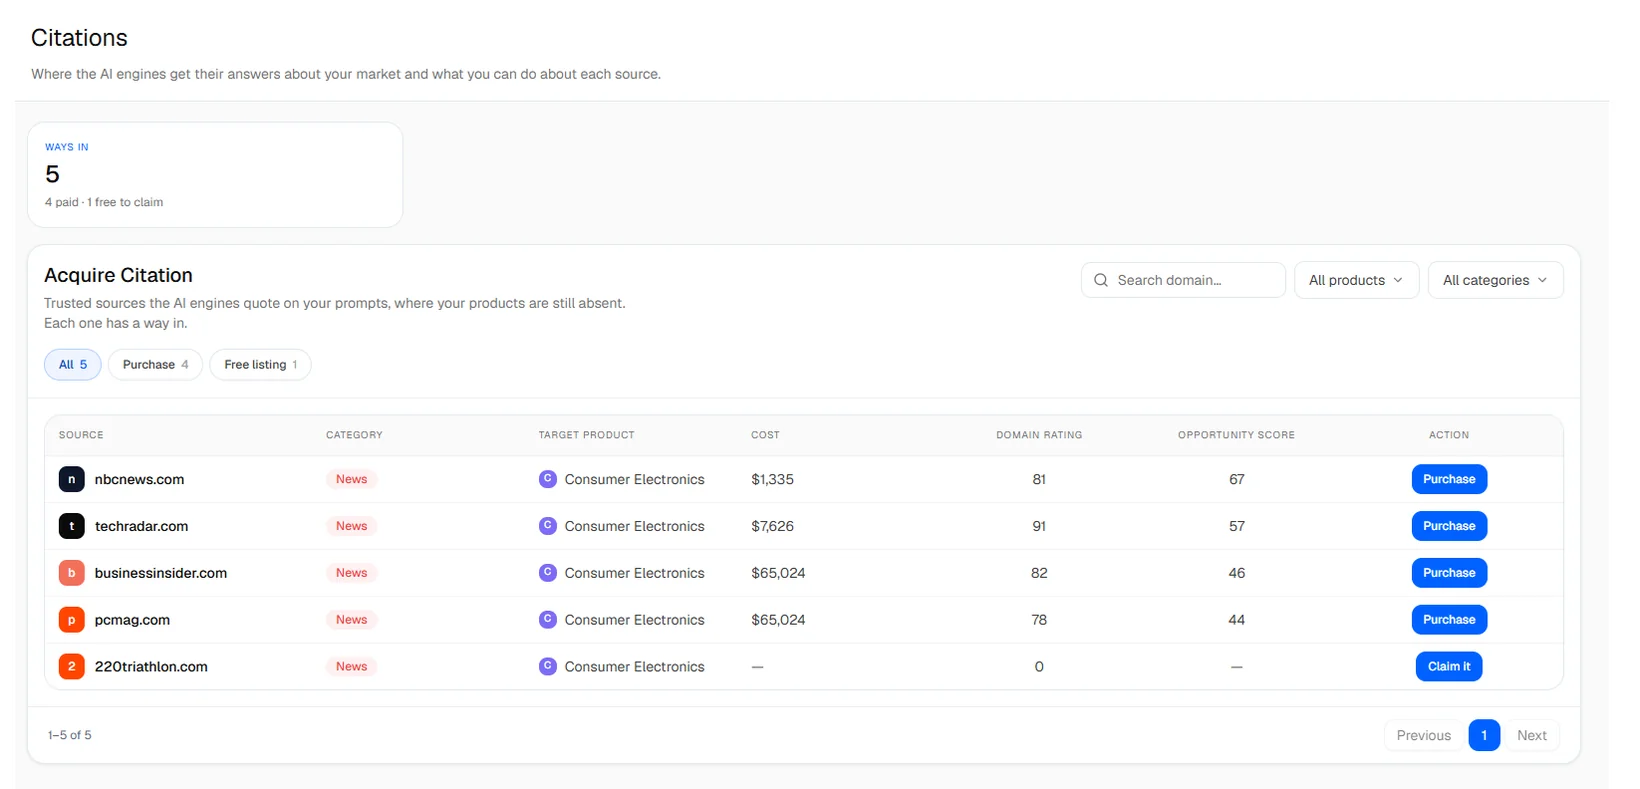Click the 1–5 of 5 results count

tap(70, 735)
